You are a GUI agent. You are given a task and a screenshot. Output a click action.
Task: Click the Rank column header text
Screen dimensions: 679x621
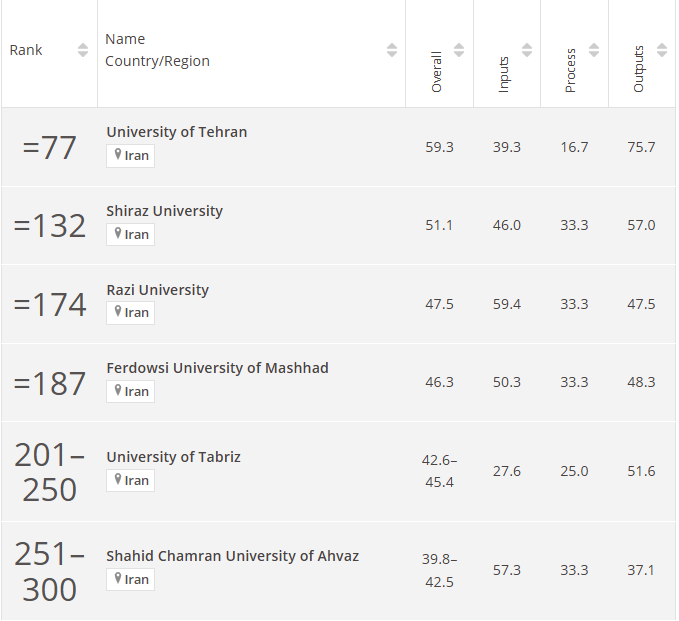click(x=26, y=50)
